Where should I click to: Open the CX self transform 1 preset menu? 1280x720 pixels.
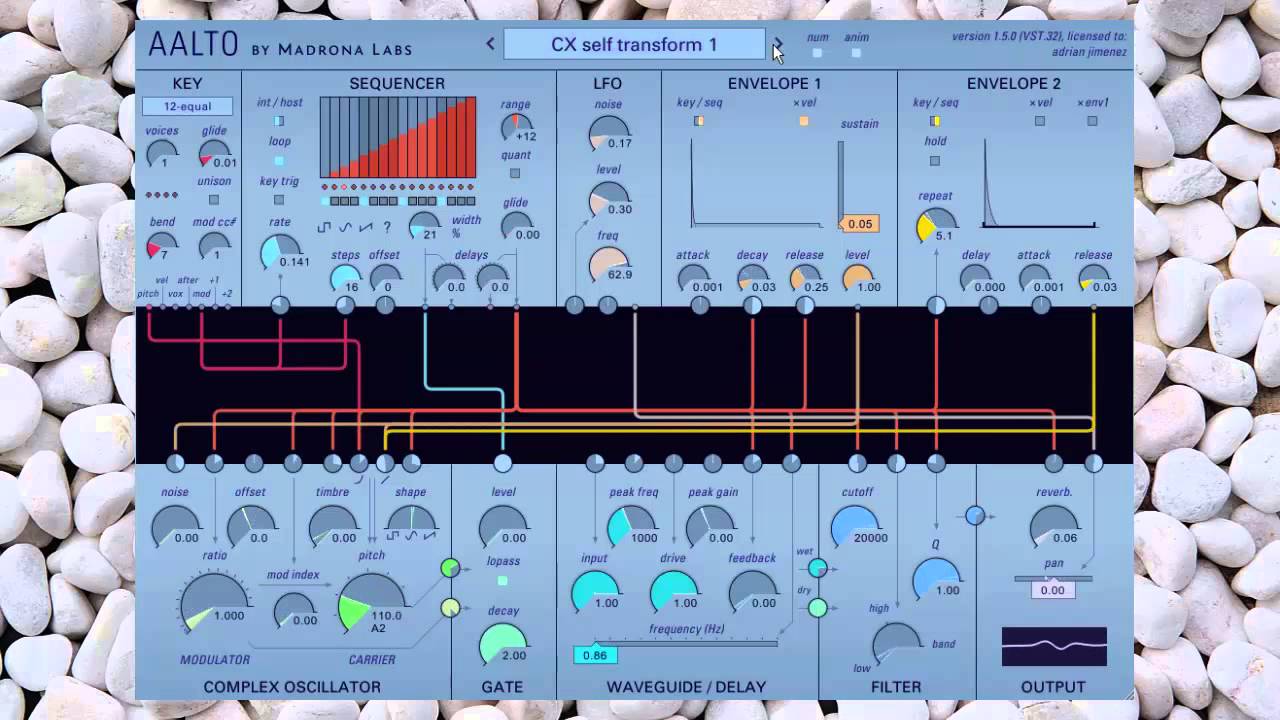(635, 44)
